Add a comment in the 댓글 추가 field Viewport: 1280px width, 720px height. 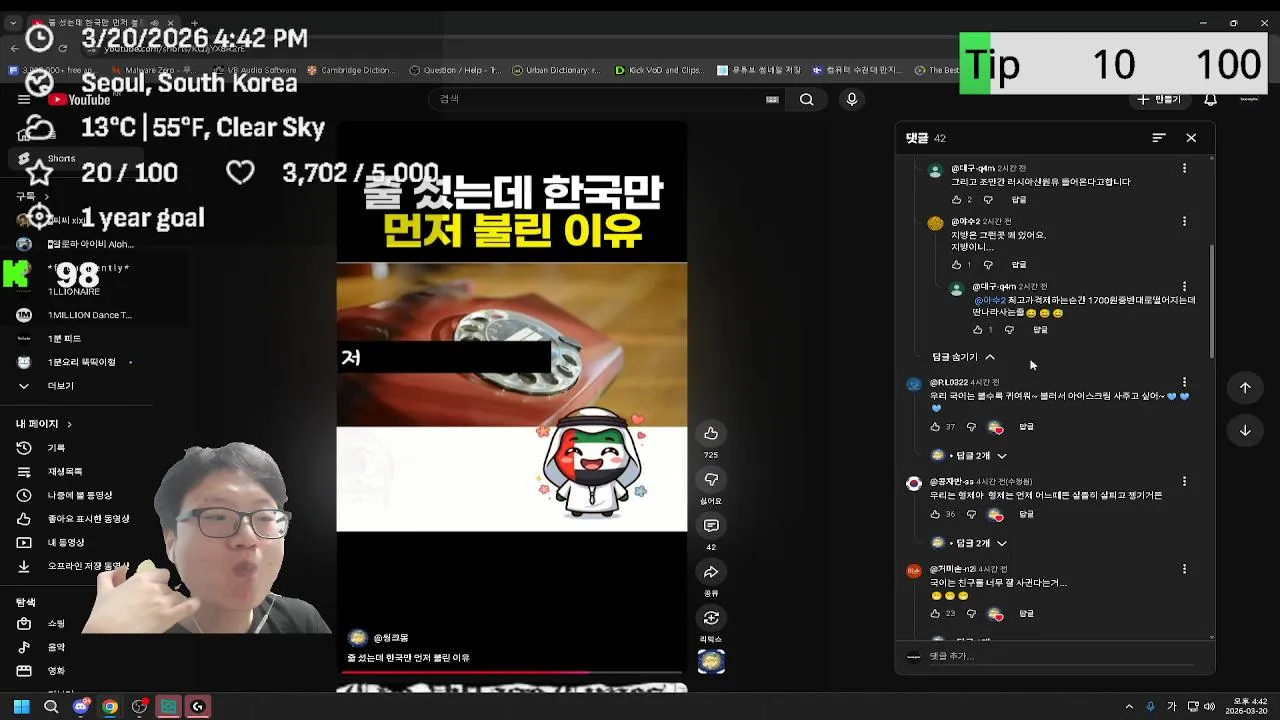click(x=1060, y=657)
